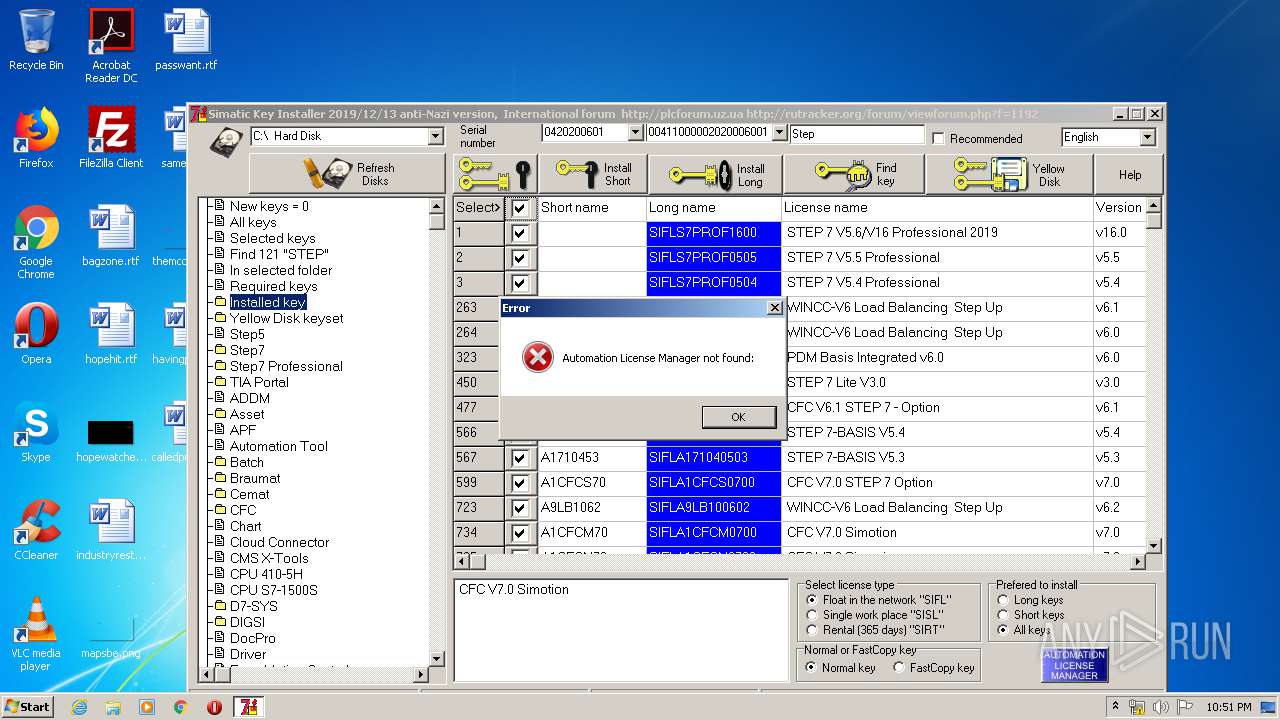Click OK in the Error dialog

tap(738, 417)
